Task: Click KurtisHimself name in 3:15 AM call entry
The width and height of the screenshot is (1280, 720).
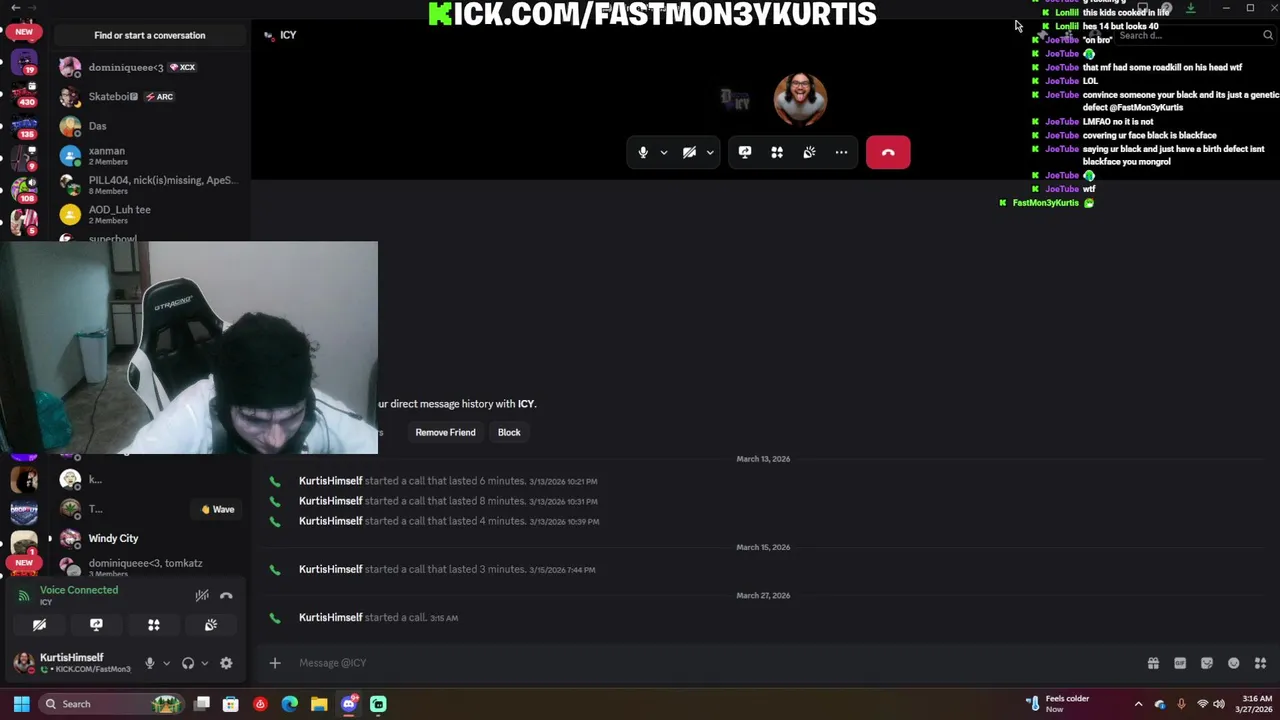Action: [x=330, y=617]
